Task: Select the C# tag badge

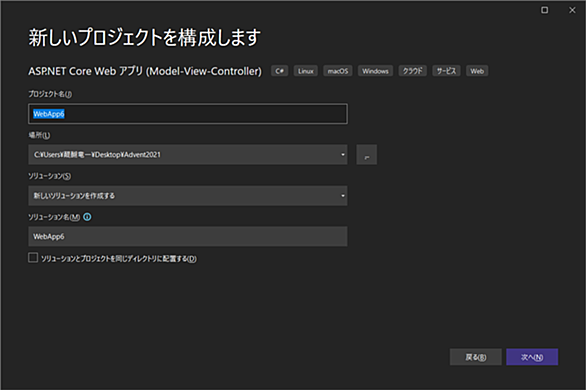Action: pyautogui.click(x=280, y=71)
